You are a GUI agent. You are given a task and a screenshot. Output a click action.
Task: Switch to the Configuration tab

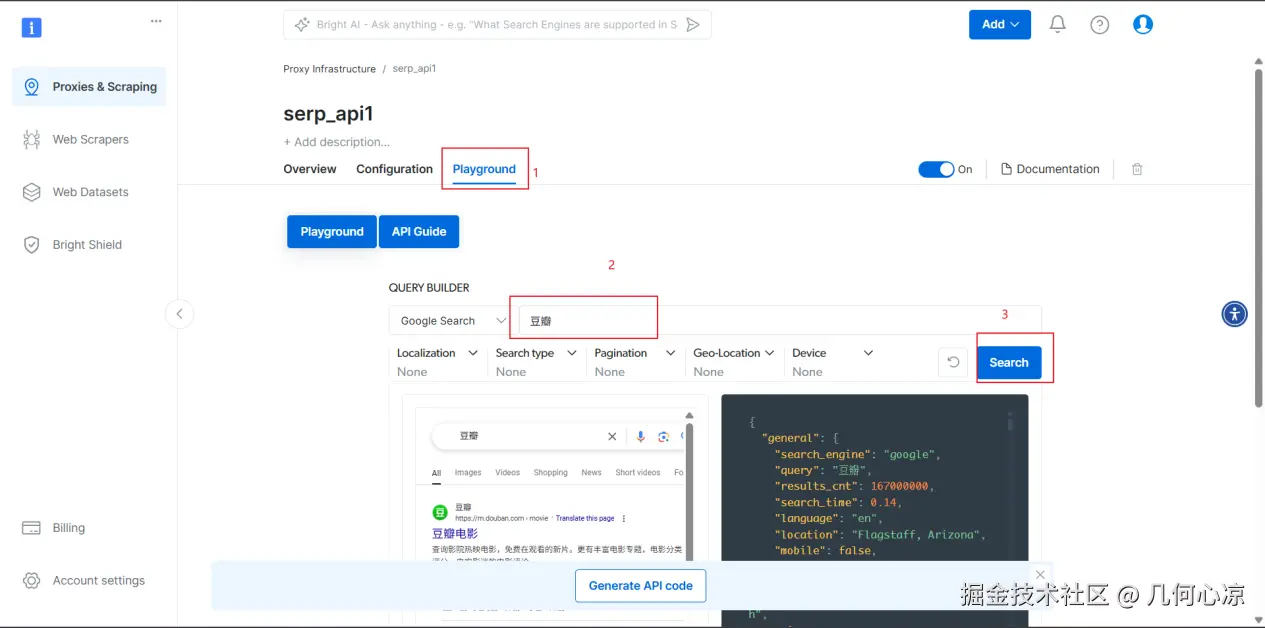point(394,169)
